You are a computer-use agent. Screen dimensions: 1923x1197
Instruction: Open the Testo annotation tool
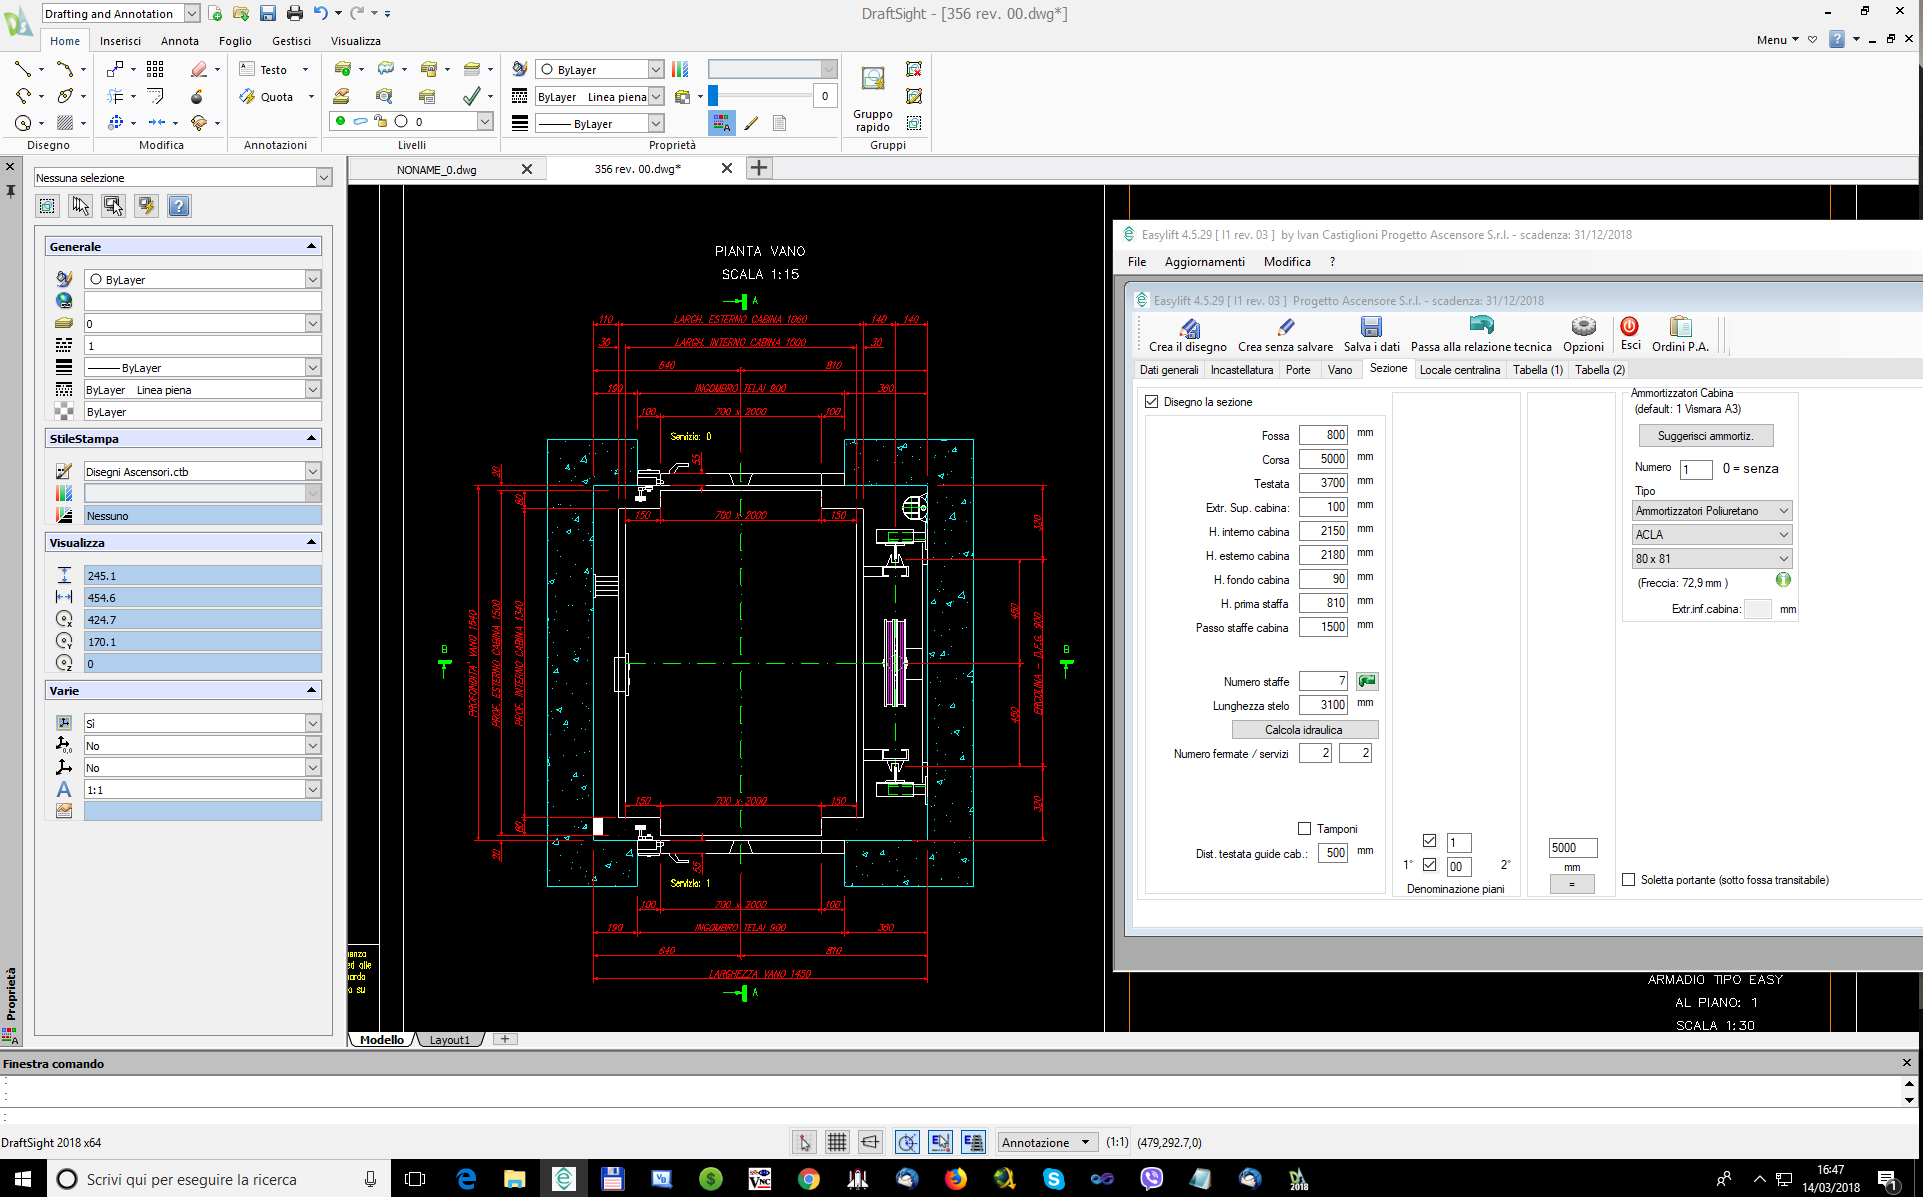(x=264, y=69)
